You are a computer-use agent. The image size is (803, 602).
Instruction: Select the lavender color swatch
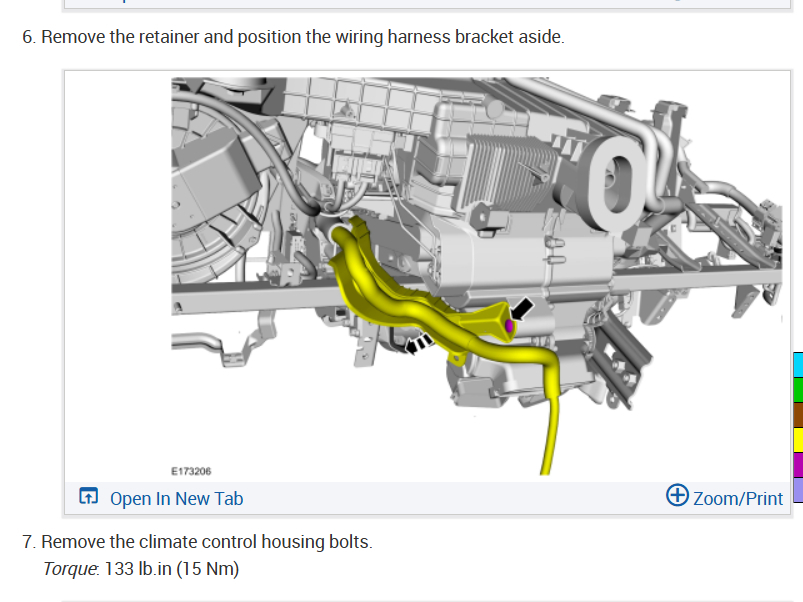[x=798, y=490]
